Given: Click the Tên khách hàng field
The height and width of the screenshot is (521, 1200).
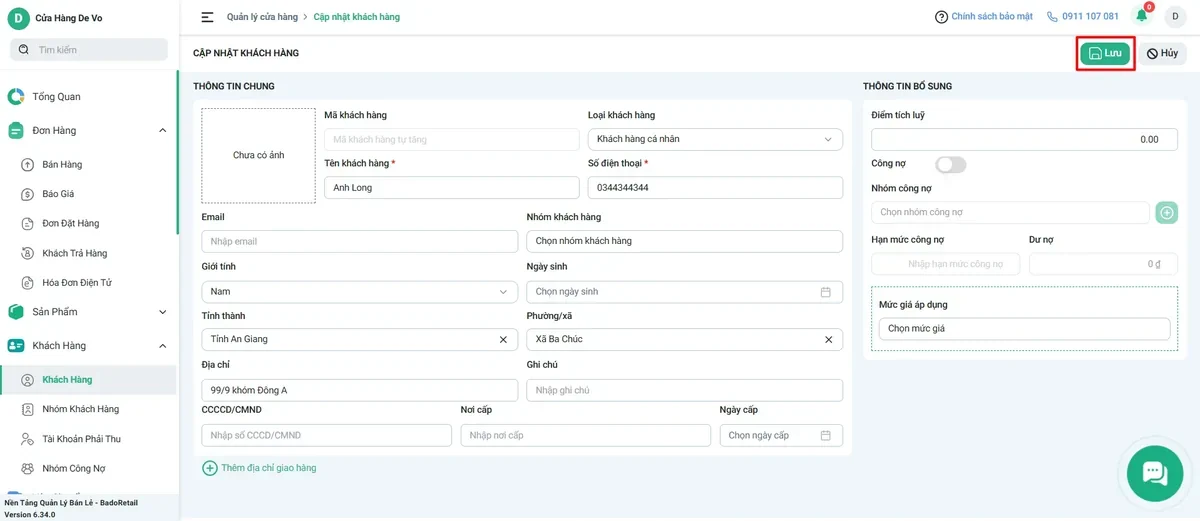Looking at the screenshot, I should (452, 188).
